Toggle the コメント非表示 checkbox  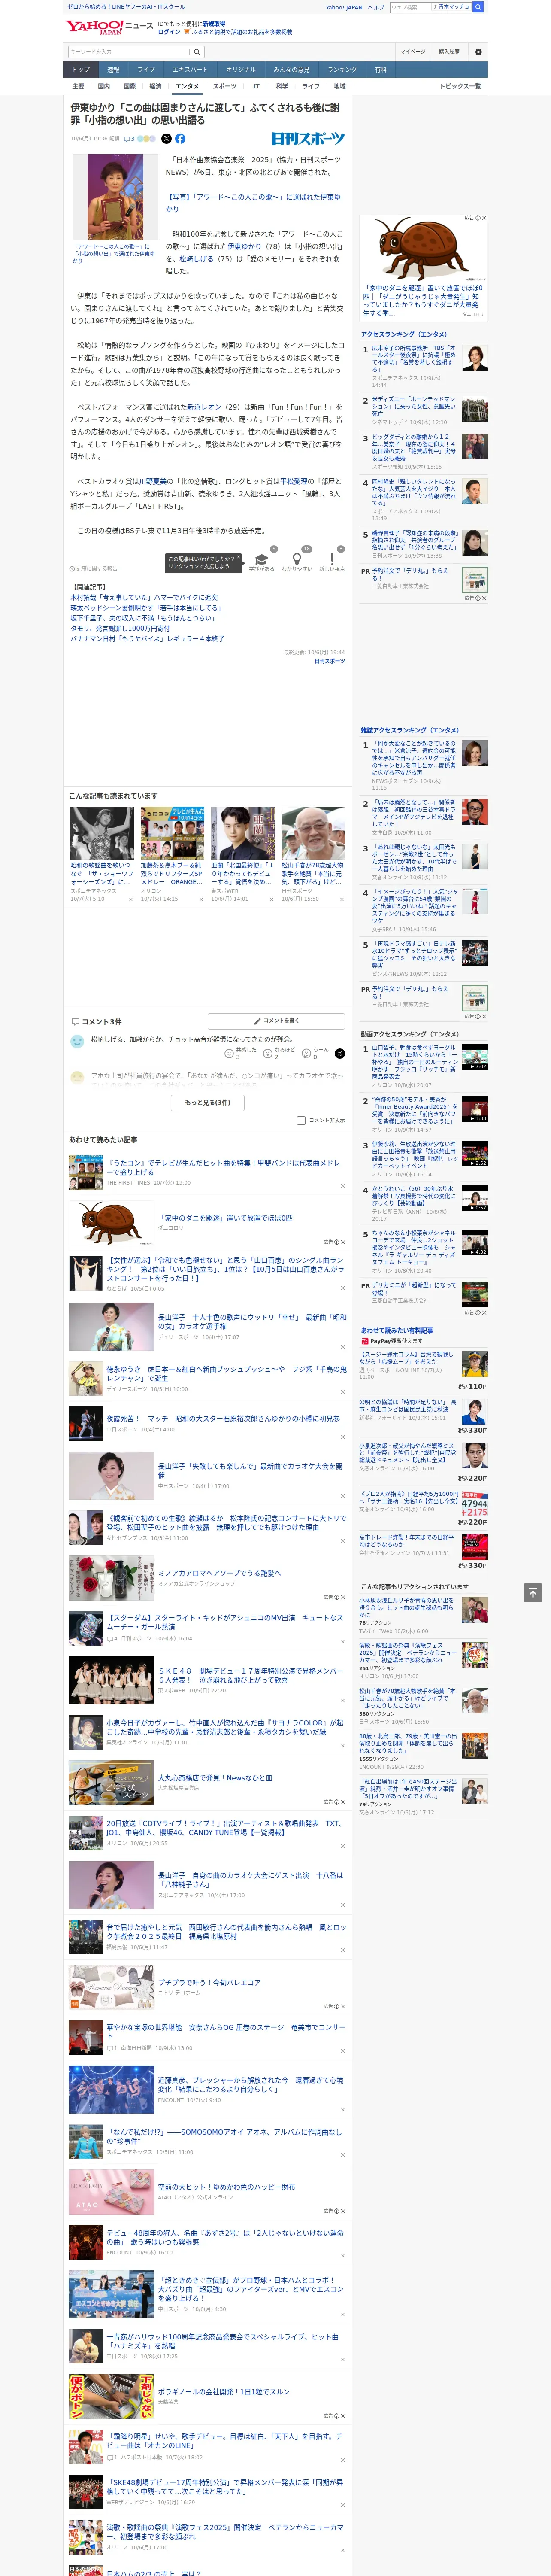pos(301,1120)
